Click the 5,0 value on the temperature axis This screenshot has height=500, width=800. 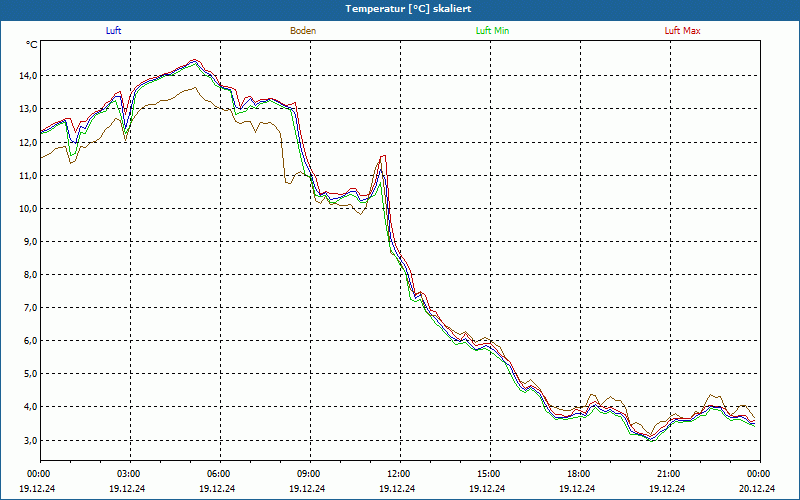click(x=30, y=373)
